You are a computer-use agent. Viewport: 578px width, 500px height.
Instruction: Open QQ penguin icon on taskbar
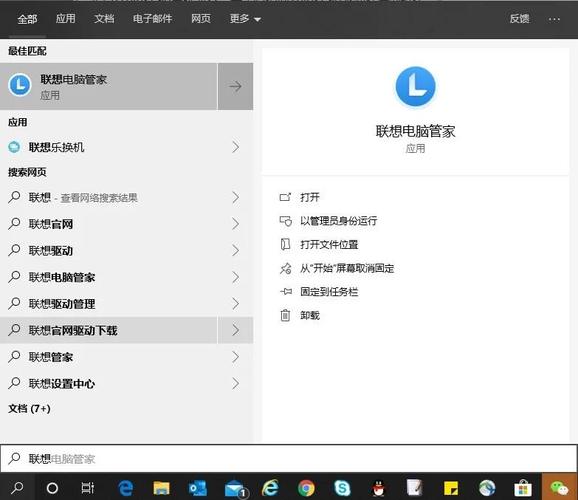[x=378, y=488]
